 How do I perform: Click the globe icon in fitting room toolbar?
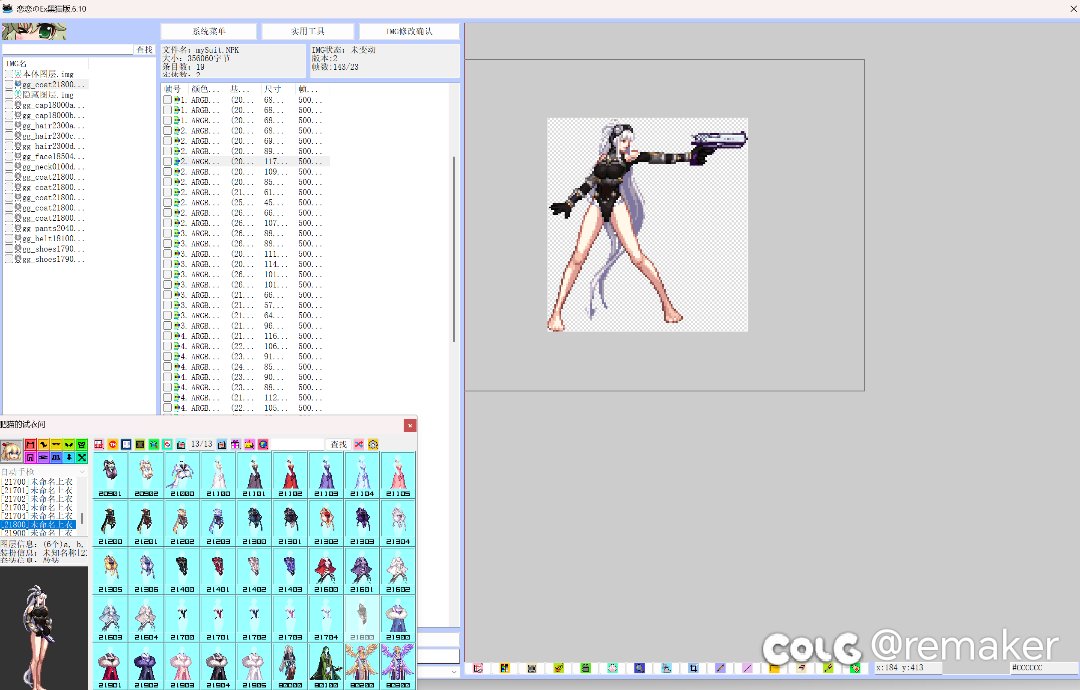[263, 444]
